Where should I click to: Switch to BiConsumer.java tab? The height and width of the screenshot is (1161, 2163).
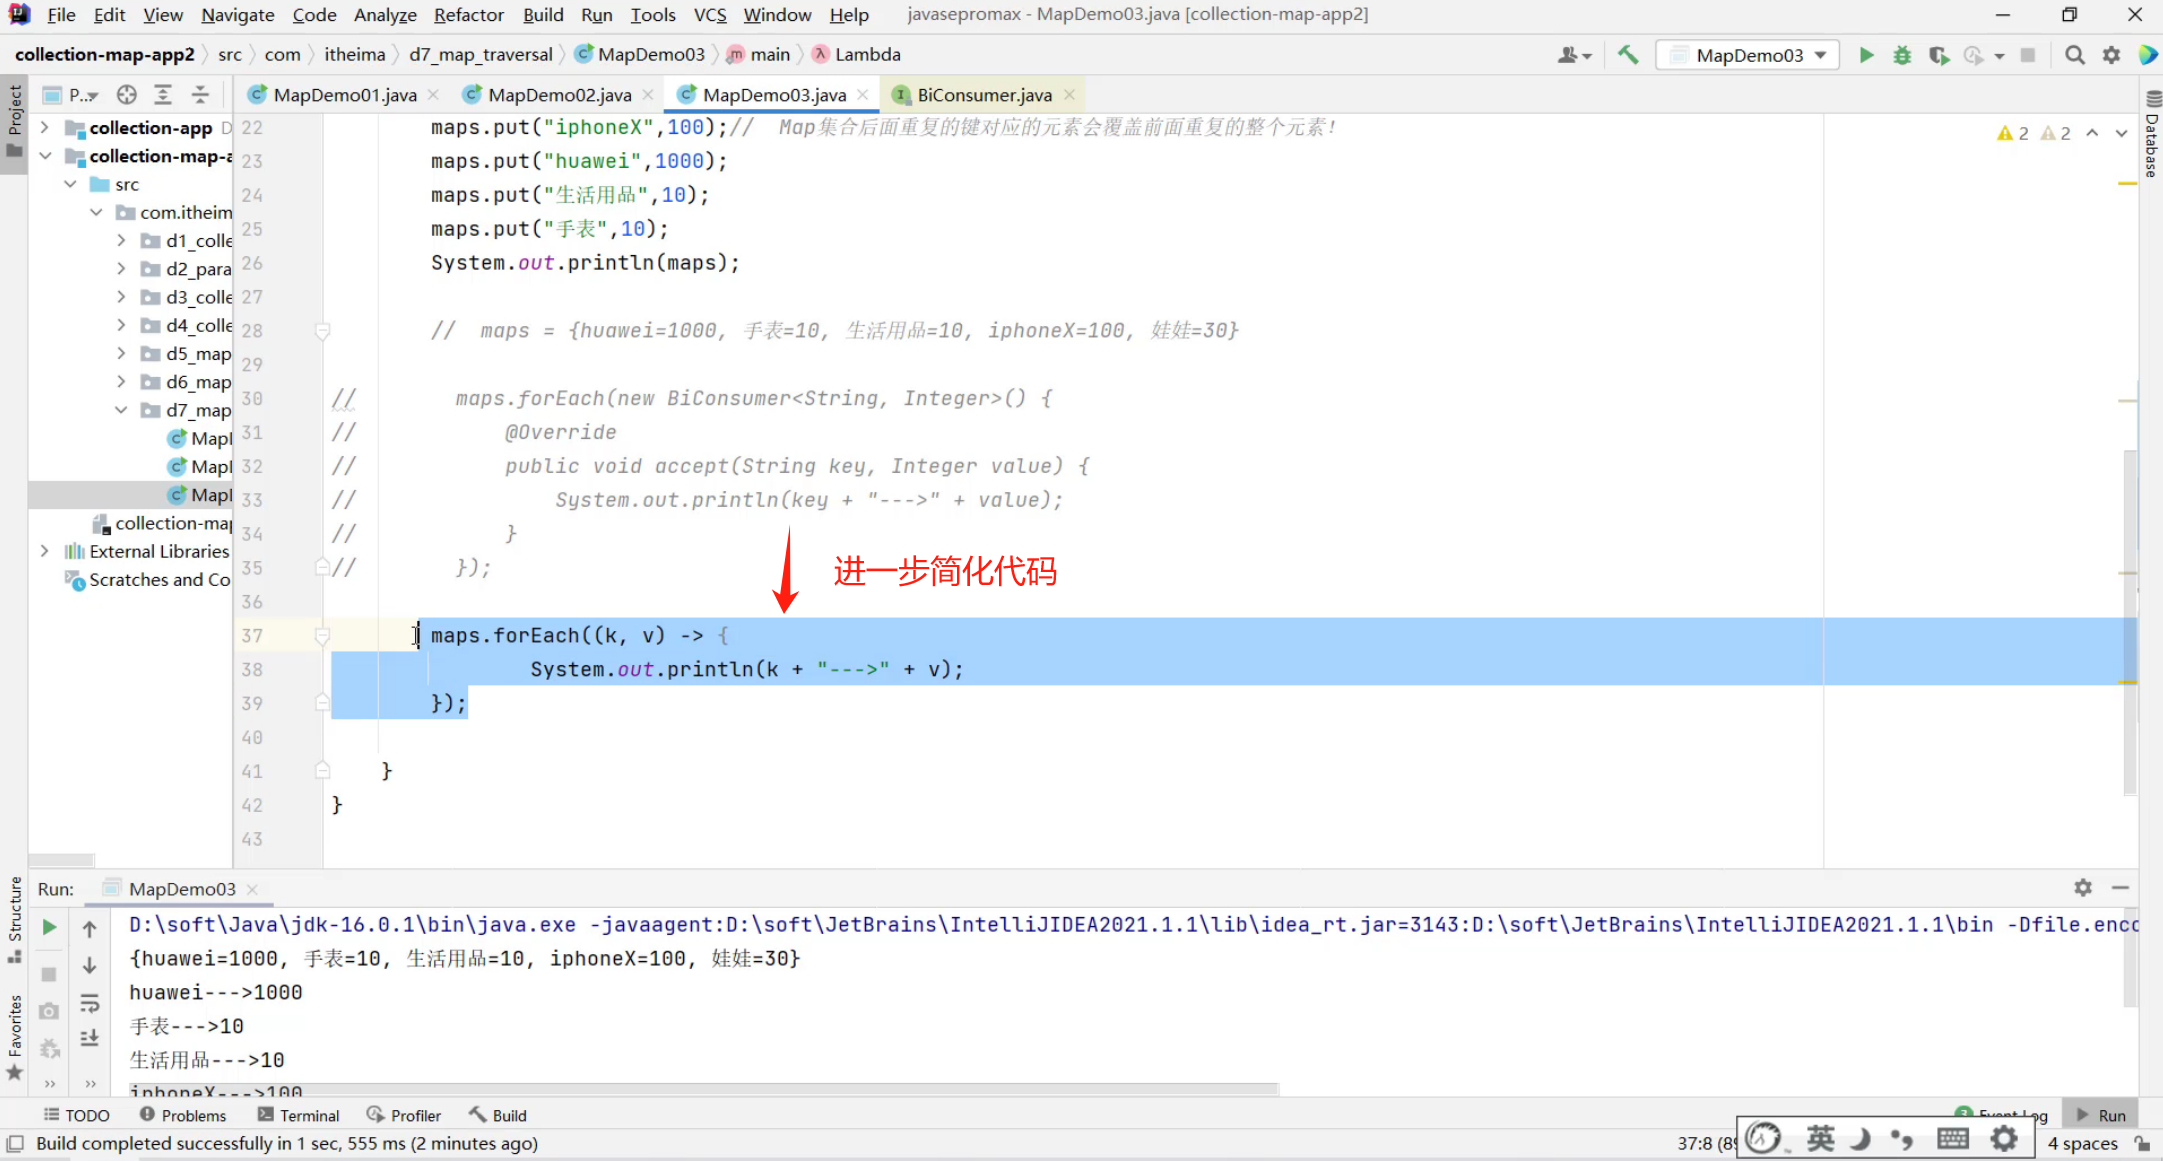[x=983, y=95]
